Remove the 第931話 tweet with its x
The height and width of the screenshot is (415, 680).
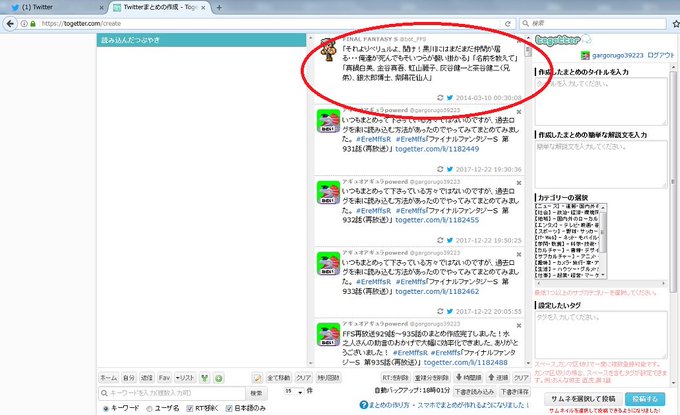519,112
